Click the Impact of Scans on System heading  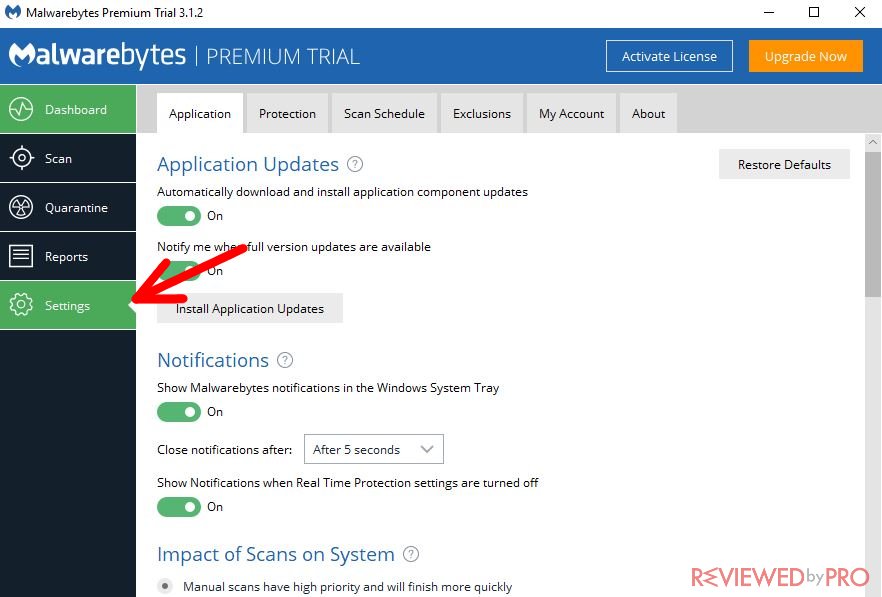tap(276, 554)
